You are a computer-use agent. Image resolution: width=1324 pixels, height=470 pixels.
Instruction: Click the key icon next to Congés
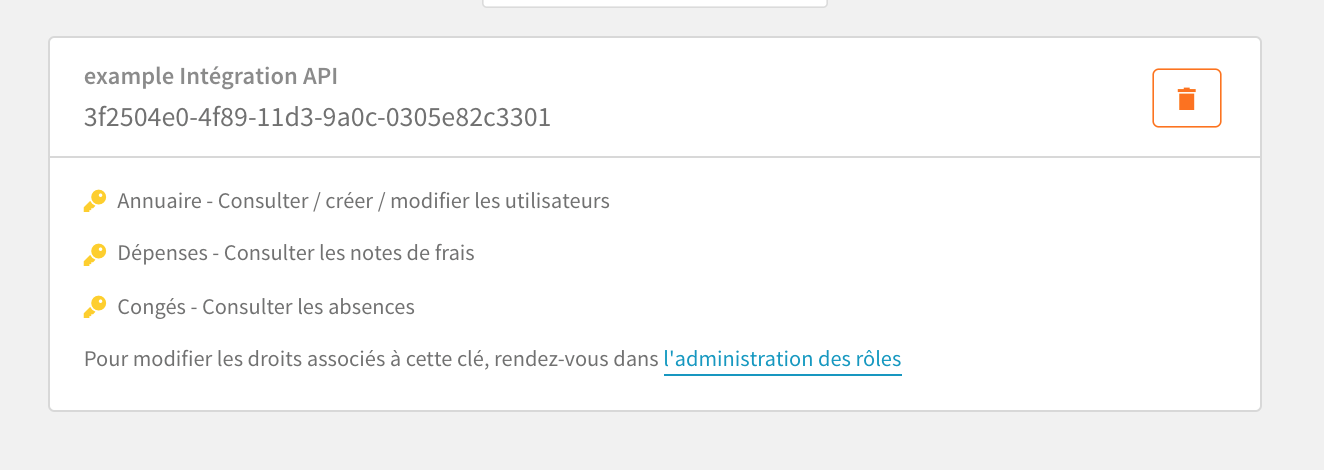pyautogui.click(x=95, y=307)
